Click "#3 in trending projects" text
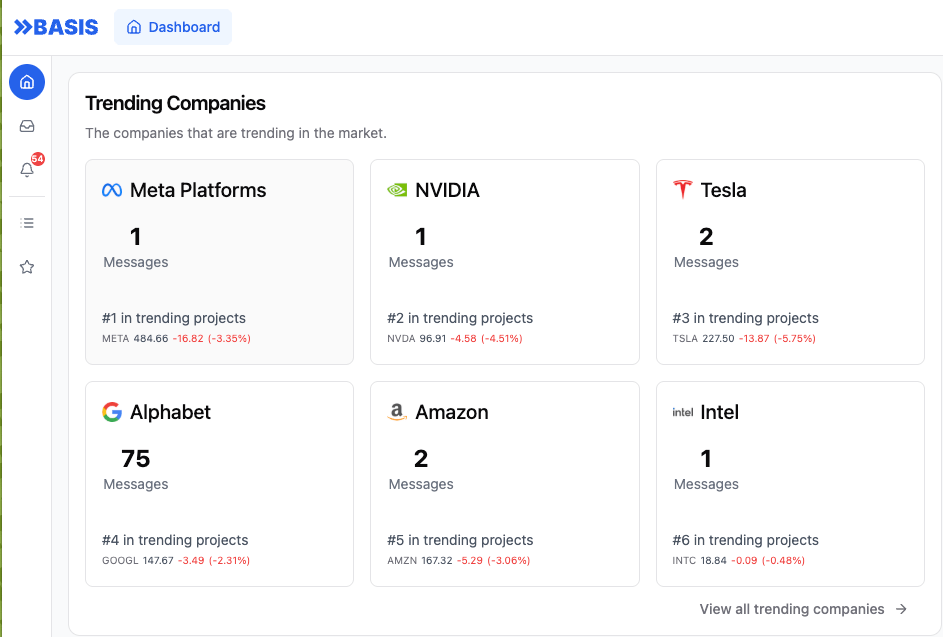This screenshot has height=637, width=943. coord(746,318)
